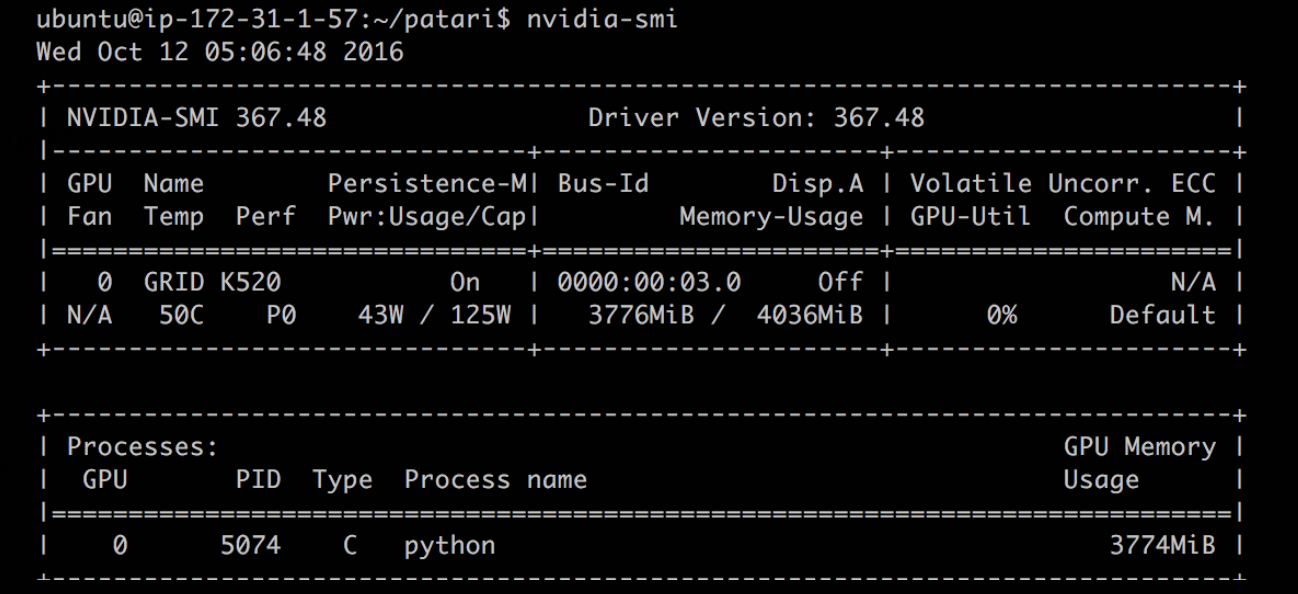Click the timestamp Wed Oct 12 05:06:48 2016

pos(220,52)
